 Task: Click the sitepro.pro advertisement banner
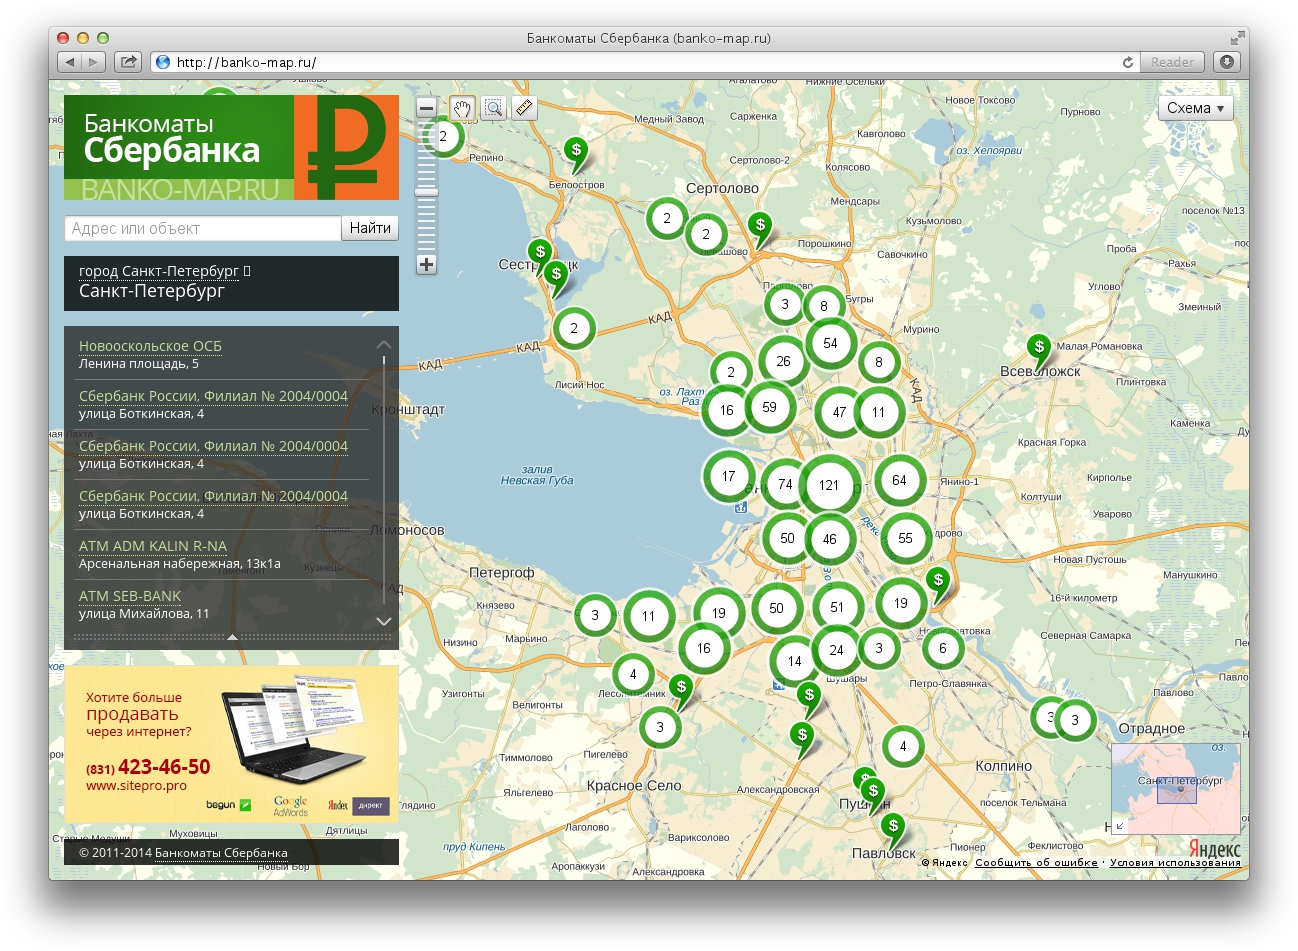point(231,745)
